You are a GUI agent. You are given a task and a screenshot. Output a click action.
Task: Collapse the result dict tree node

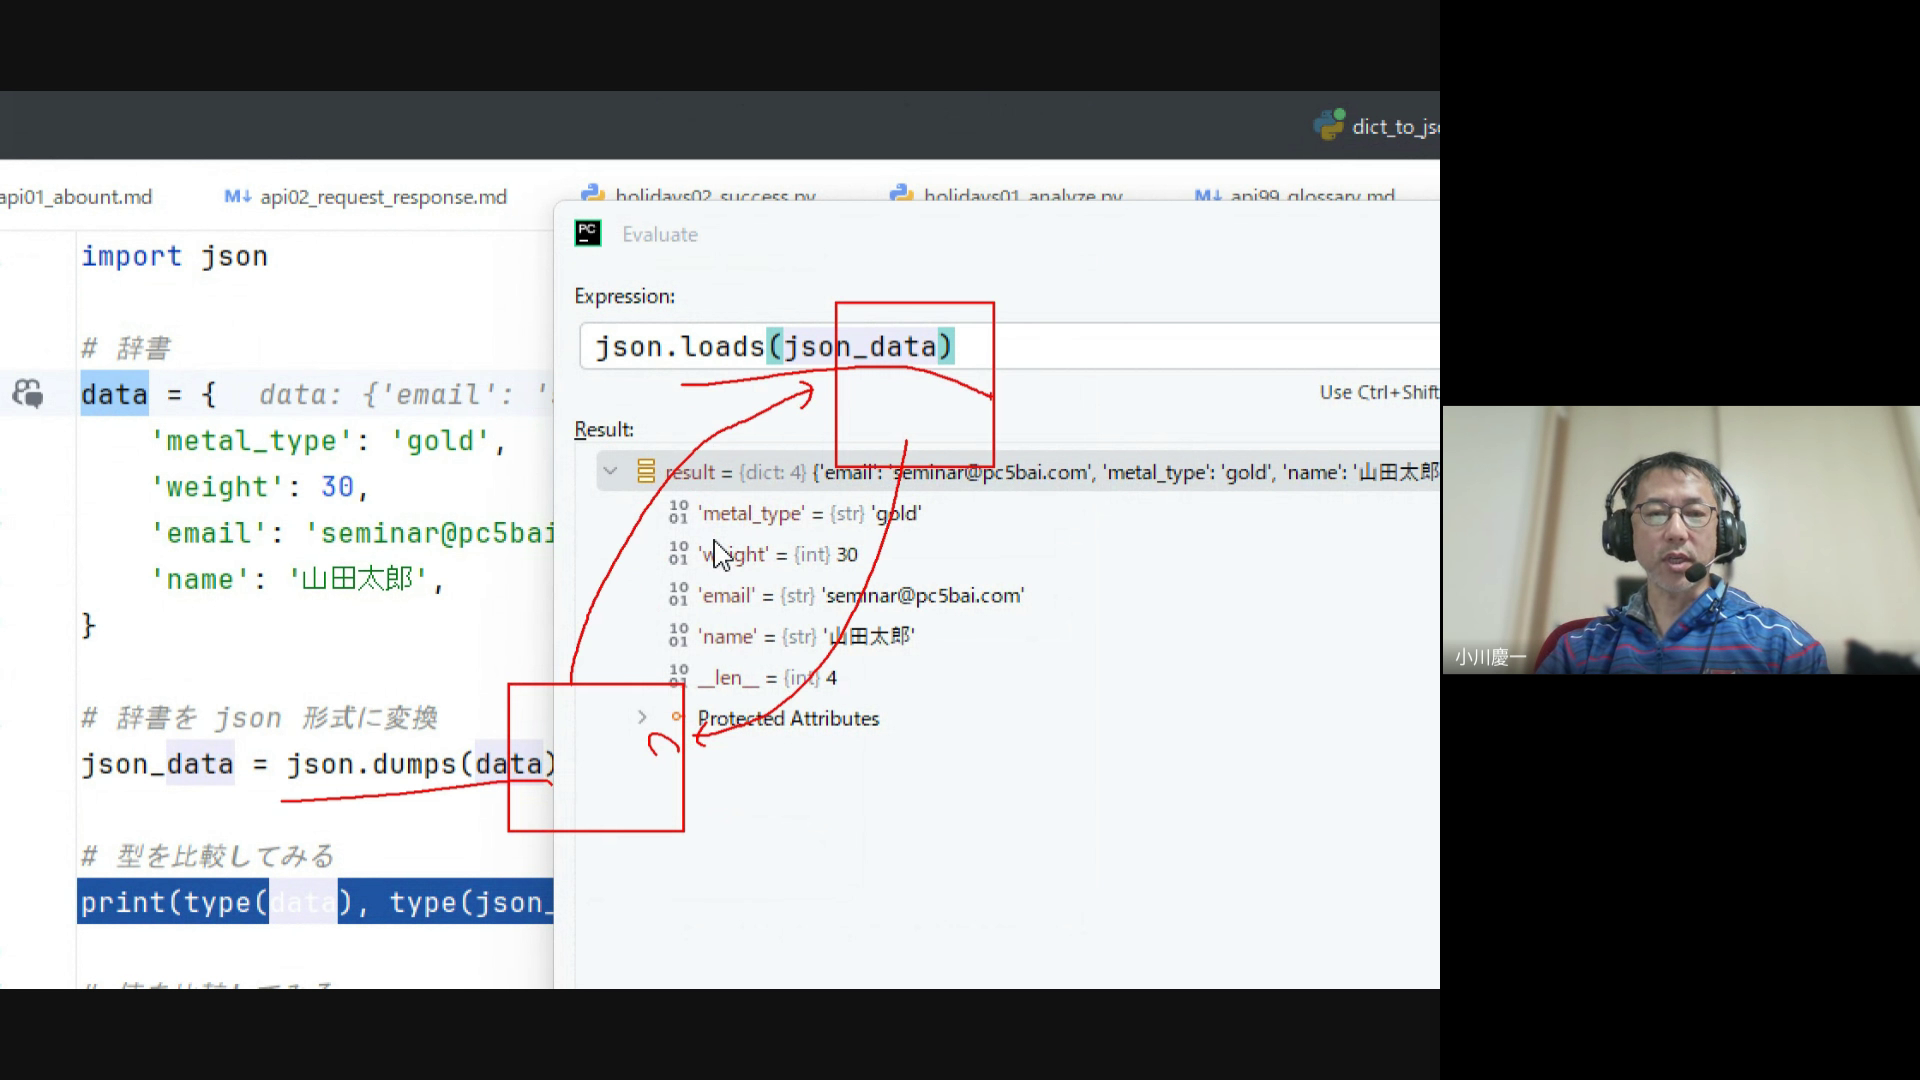tap(611, 471)
